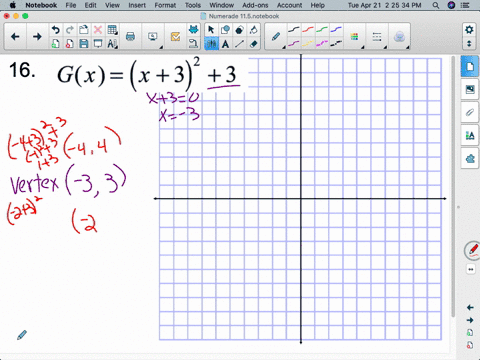This screenshot has width=480, height=360.
Task: Open the line style options
Action: pyautogui.click(x=377, y=37)
